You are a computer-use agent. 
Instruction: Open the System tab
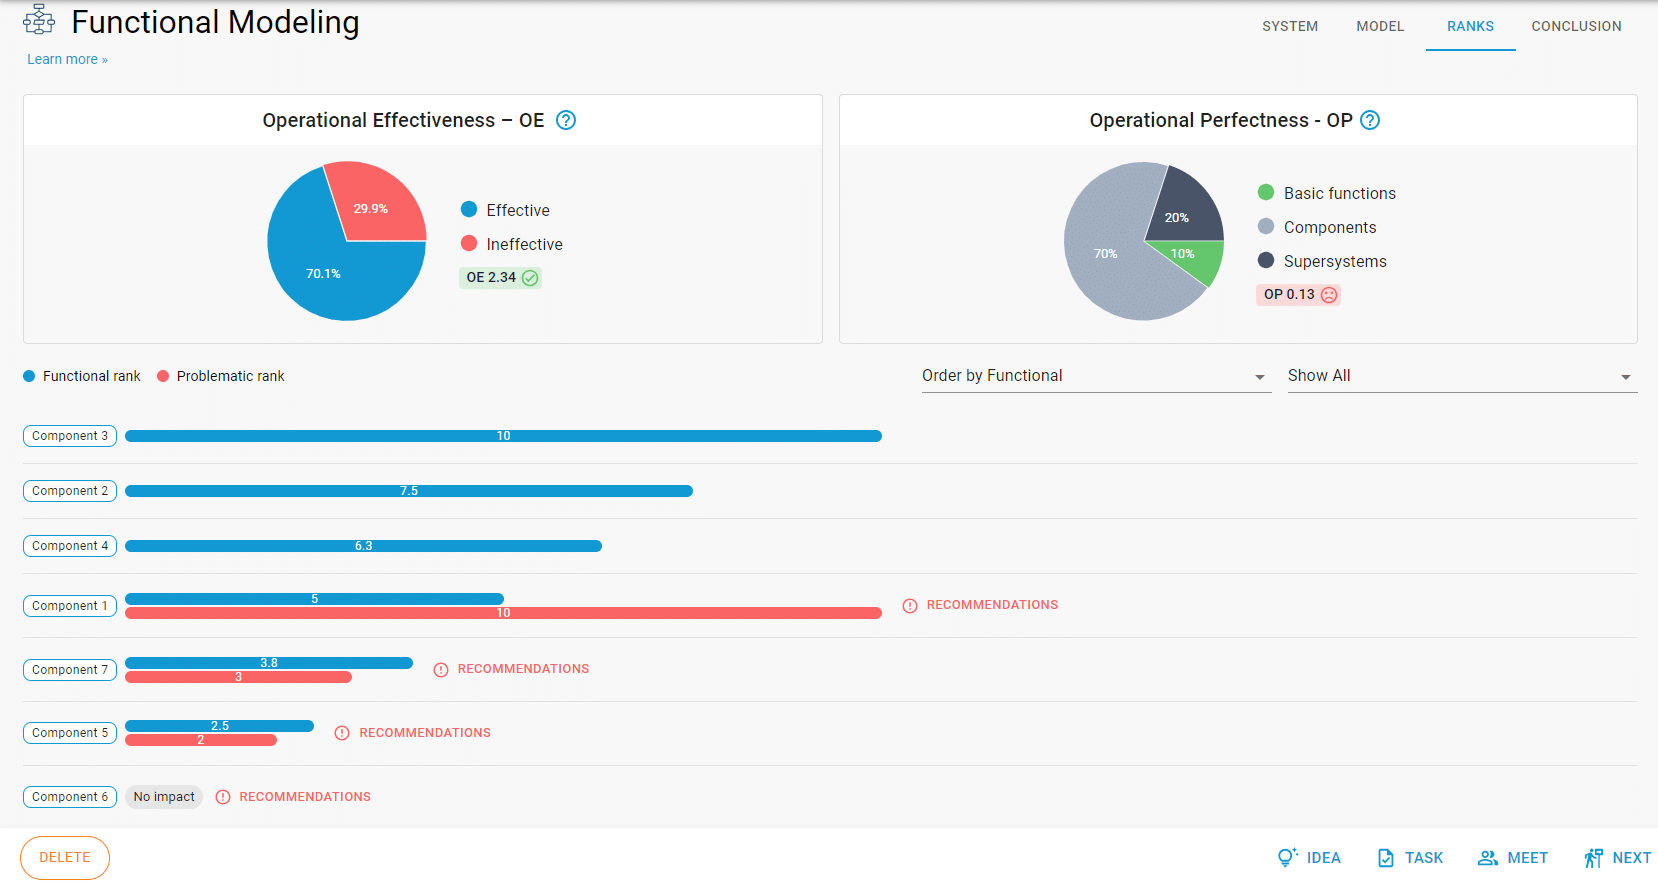coord(1289,26)
